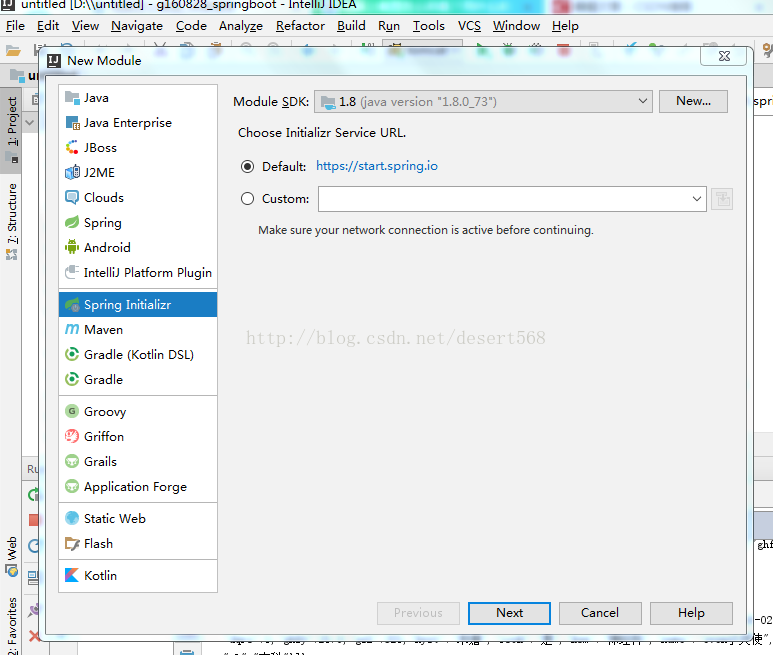Click the Grails icon
Image resolution: width=773 pixels, height=655 pixels.
[72, 461]
